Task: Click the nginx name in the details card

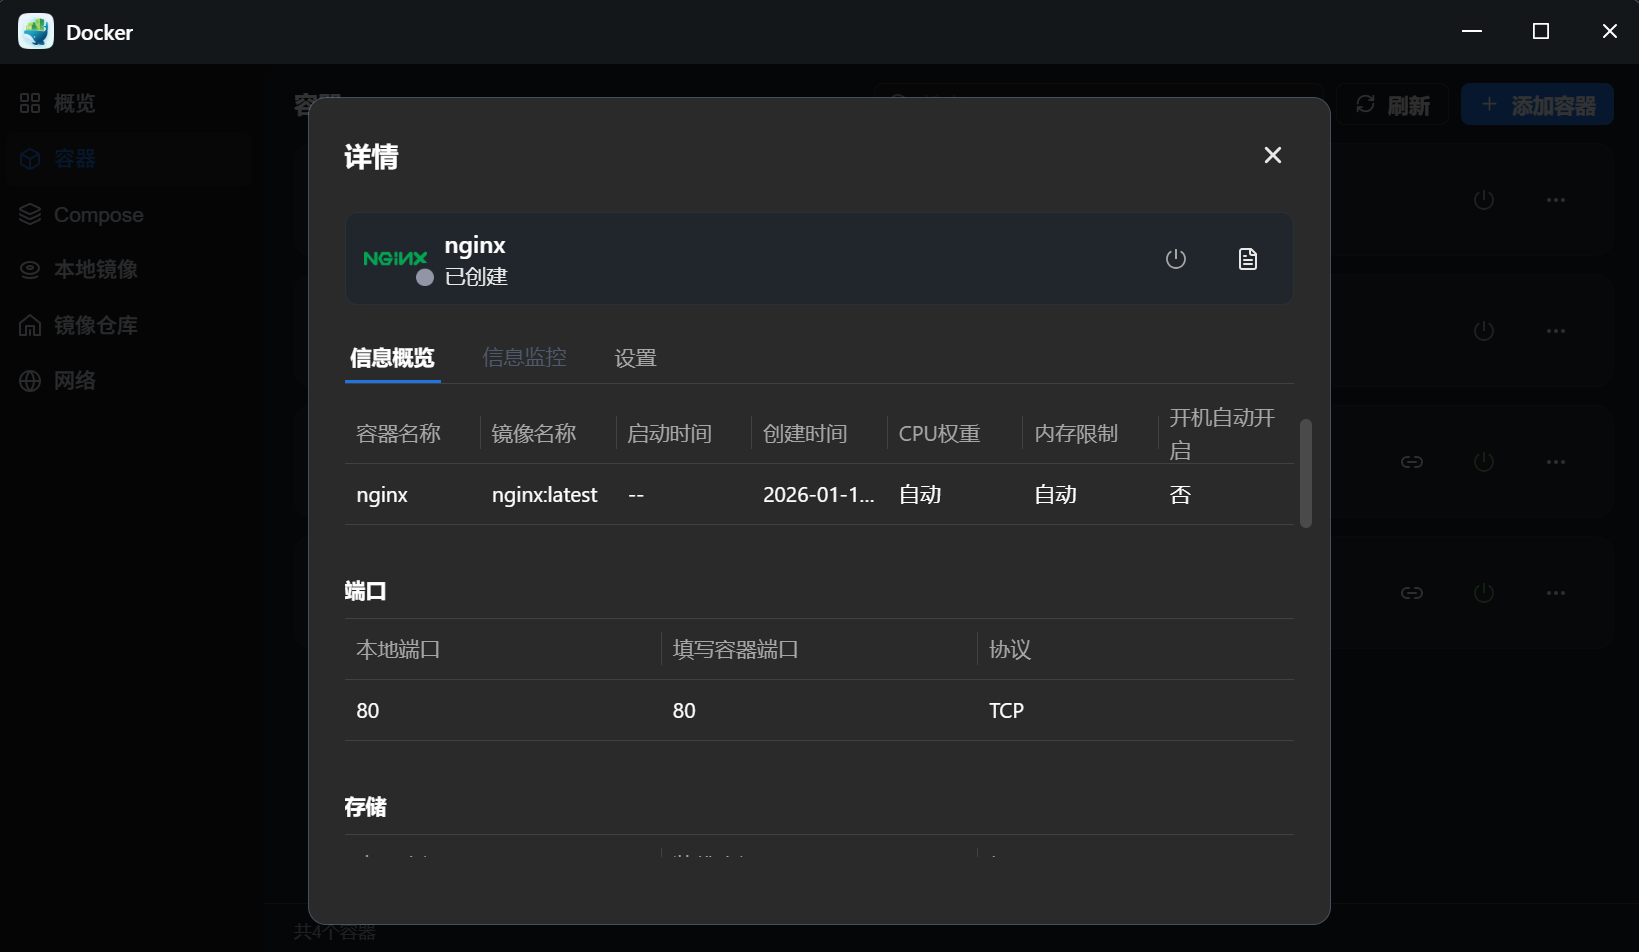Action: [475, 245]
